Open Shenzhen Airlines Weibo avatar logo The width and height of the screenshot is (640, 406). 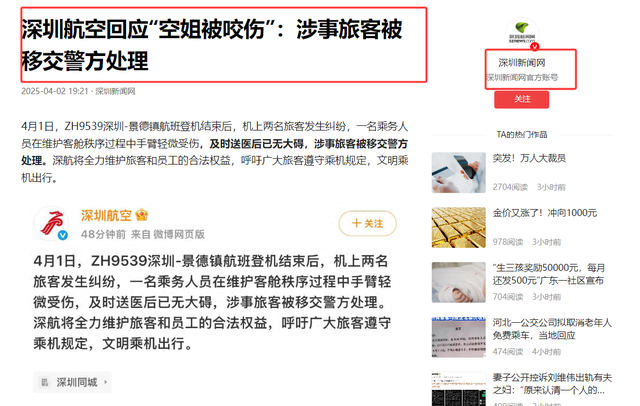tap(51, 223)
